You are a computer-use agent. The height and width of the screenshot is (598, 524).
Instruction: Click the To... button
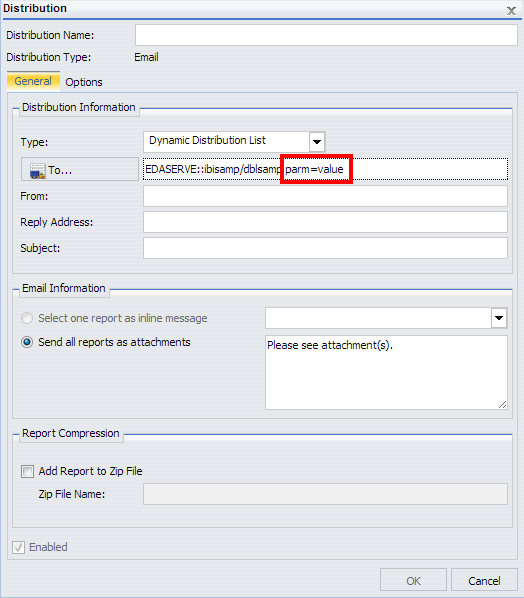[x=80, y=169]
